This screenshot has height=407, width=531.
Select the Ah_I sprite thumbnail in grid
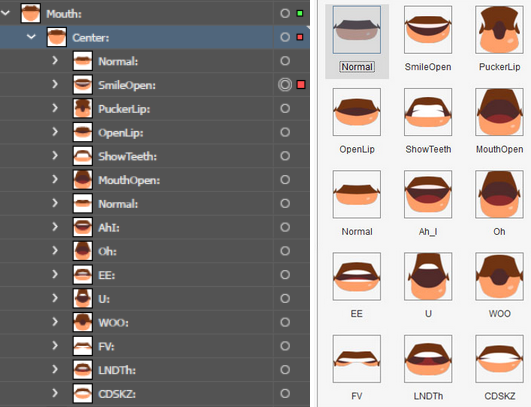[428, 194]
